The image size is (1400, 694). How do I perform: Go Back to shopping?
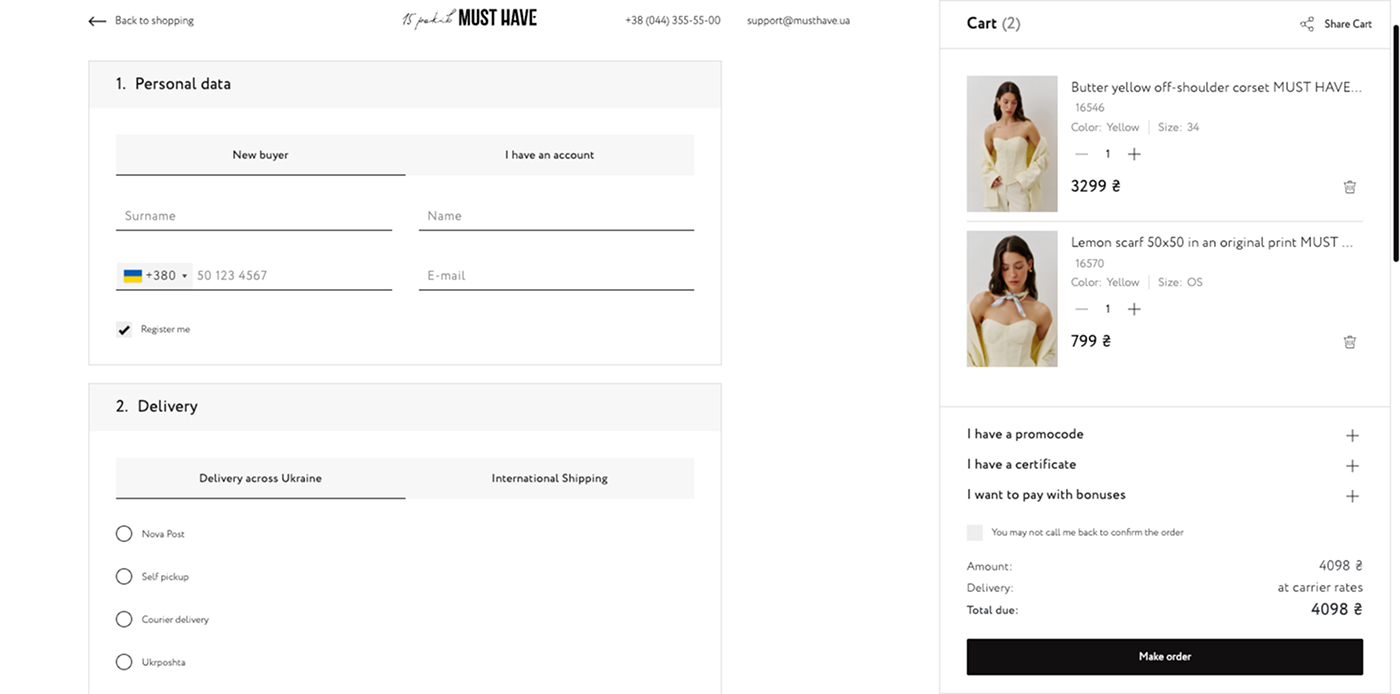click(x=141, y=21)
